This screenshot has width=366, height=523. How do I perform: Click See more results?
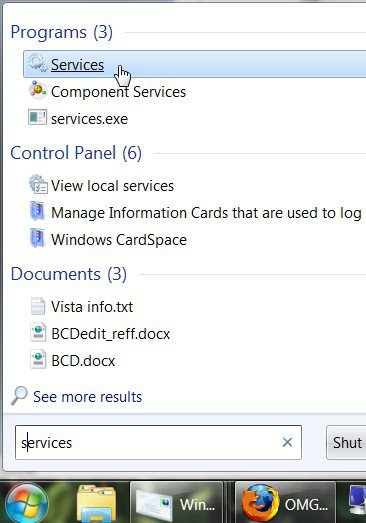(87, 397)
